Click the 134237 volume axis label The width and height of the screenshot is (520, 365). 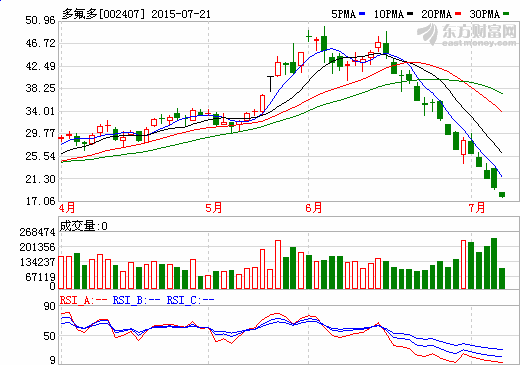(37, 262)
